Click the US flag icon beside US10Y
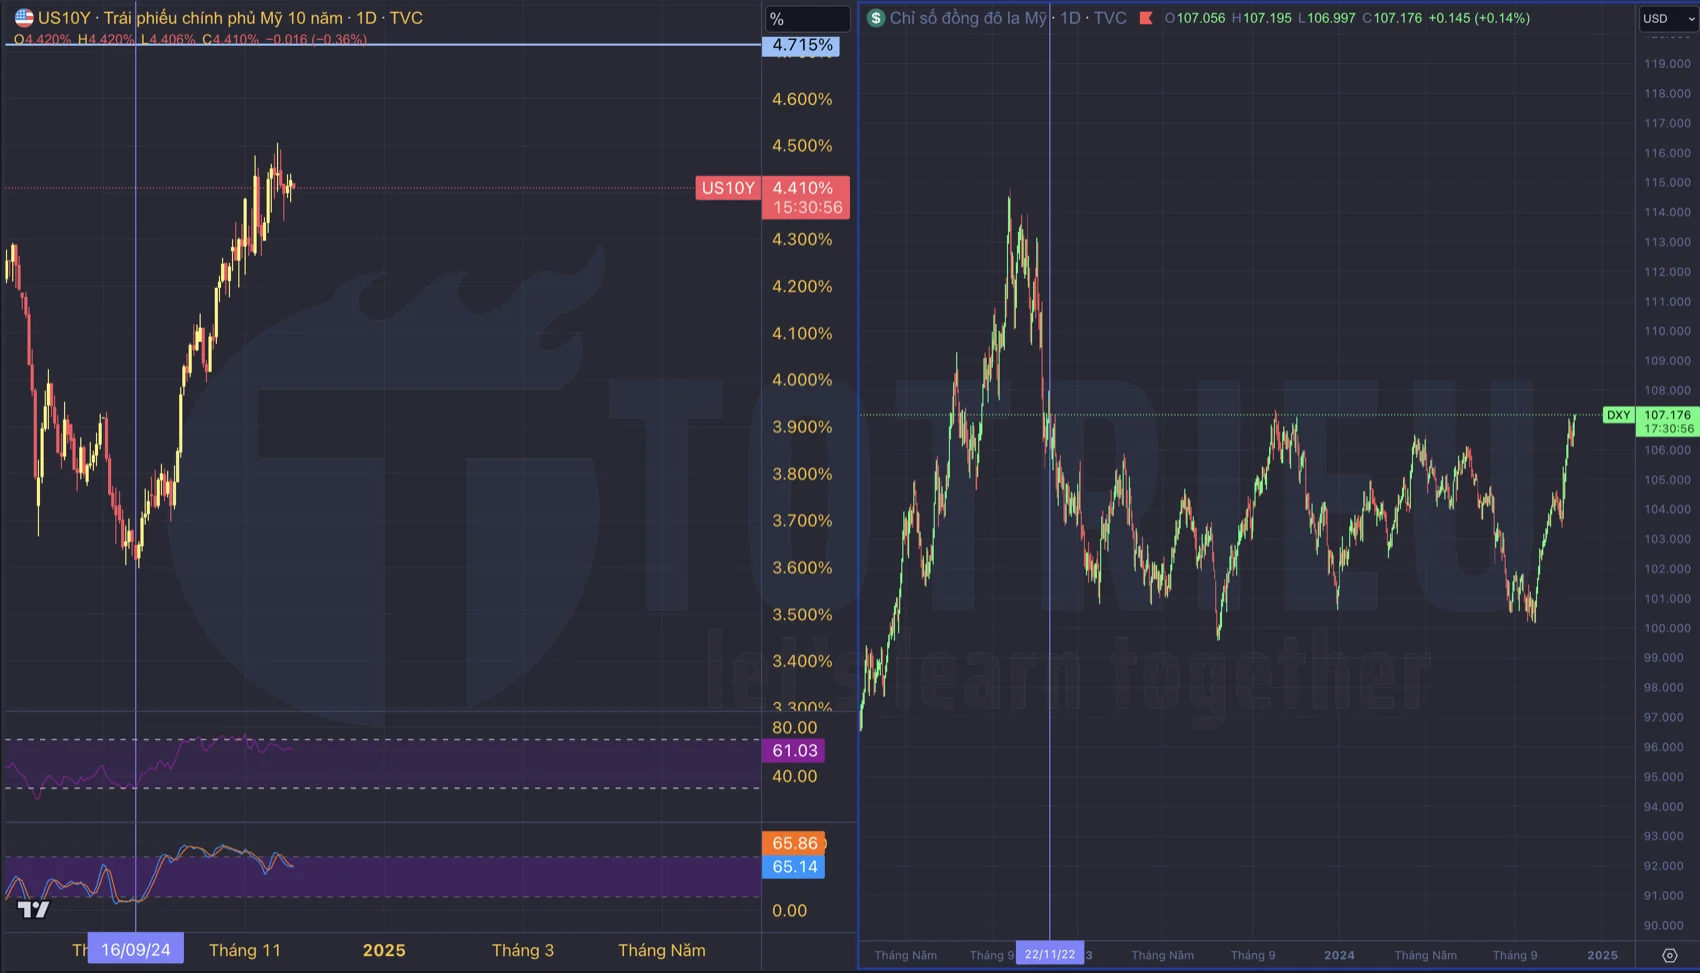The image size is (1700, 973). [24, 18]
